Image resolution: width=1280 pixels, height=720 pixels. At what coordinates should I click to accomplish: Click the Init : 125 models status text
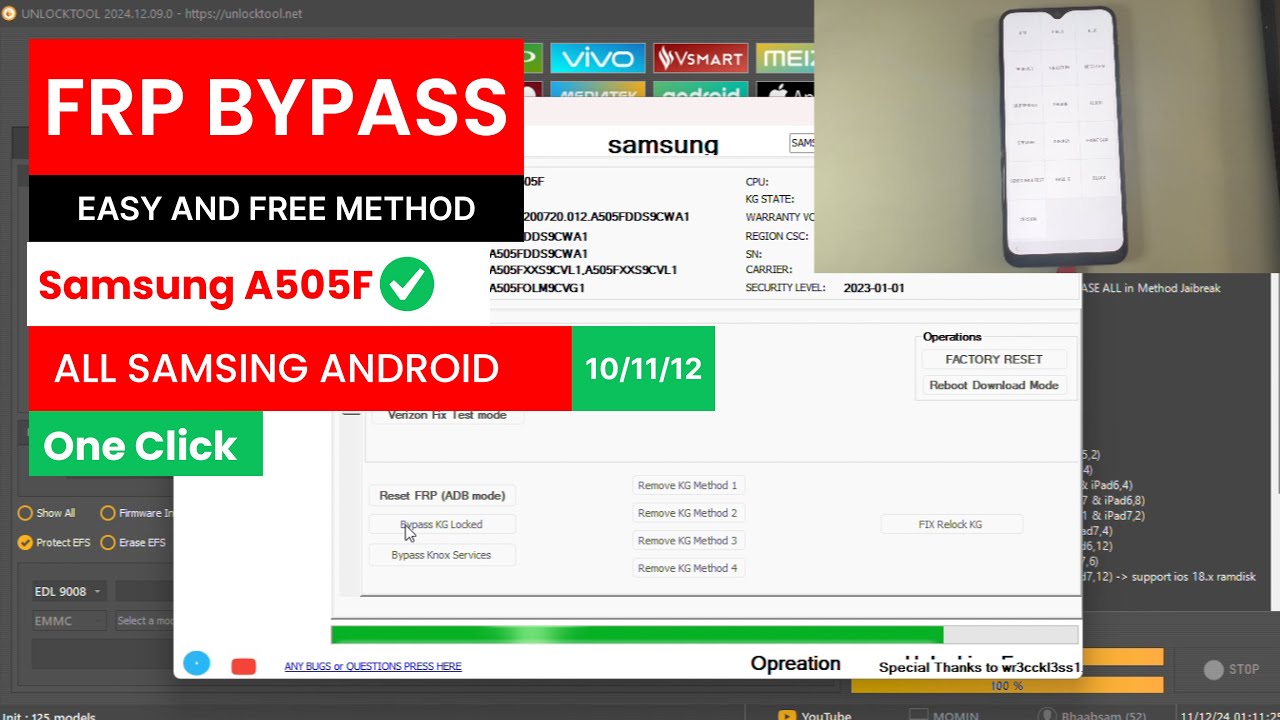pos(48,715)
